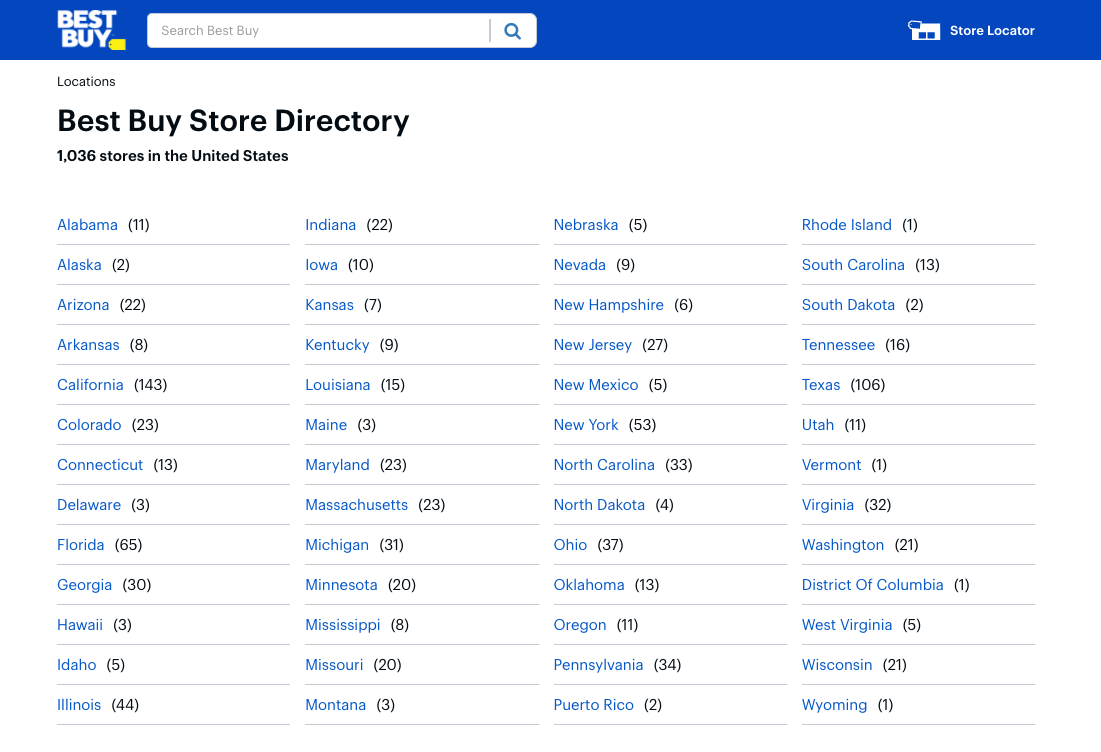Select Vermont from the directory

831,464
